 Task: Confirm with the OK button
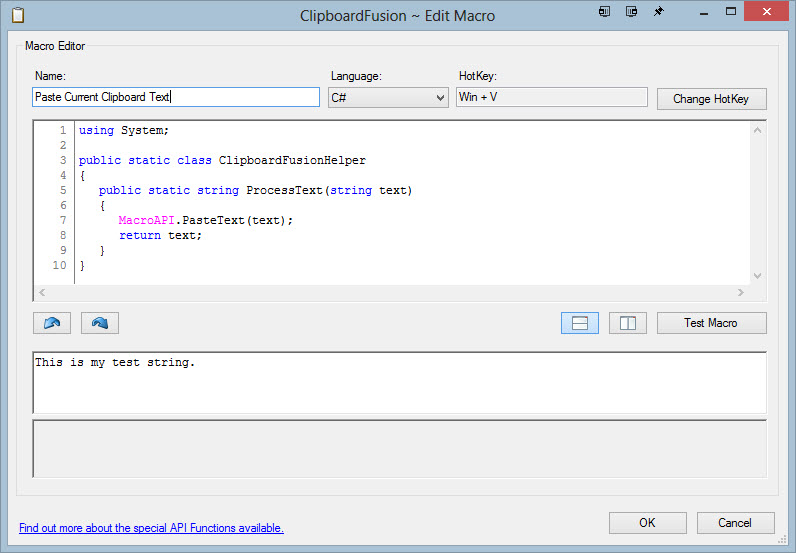point(647,522)
